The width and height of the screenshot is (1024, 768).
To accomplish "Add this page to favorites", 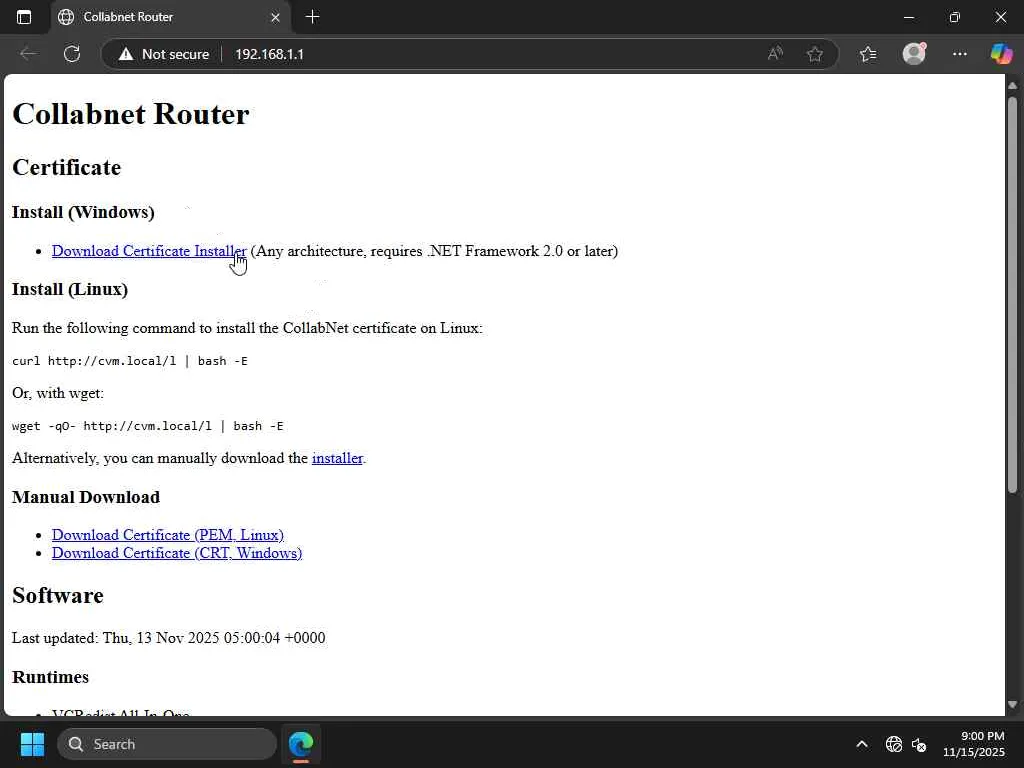I will (x=814, y=54).
